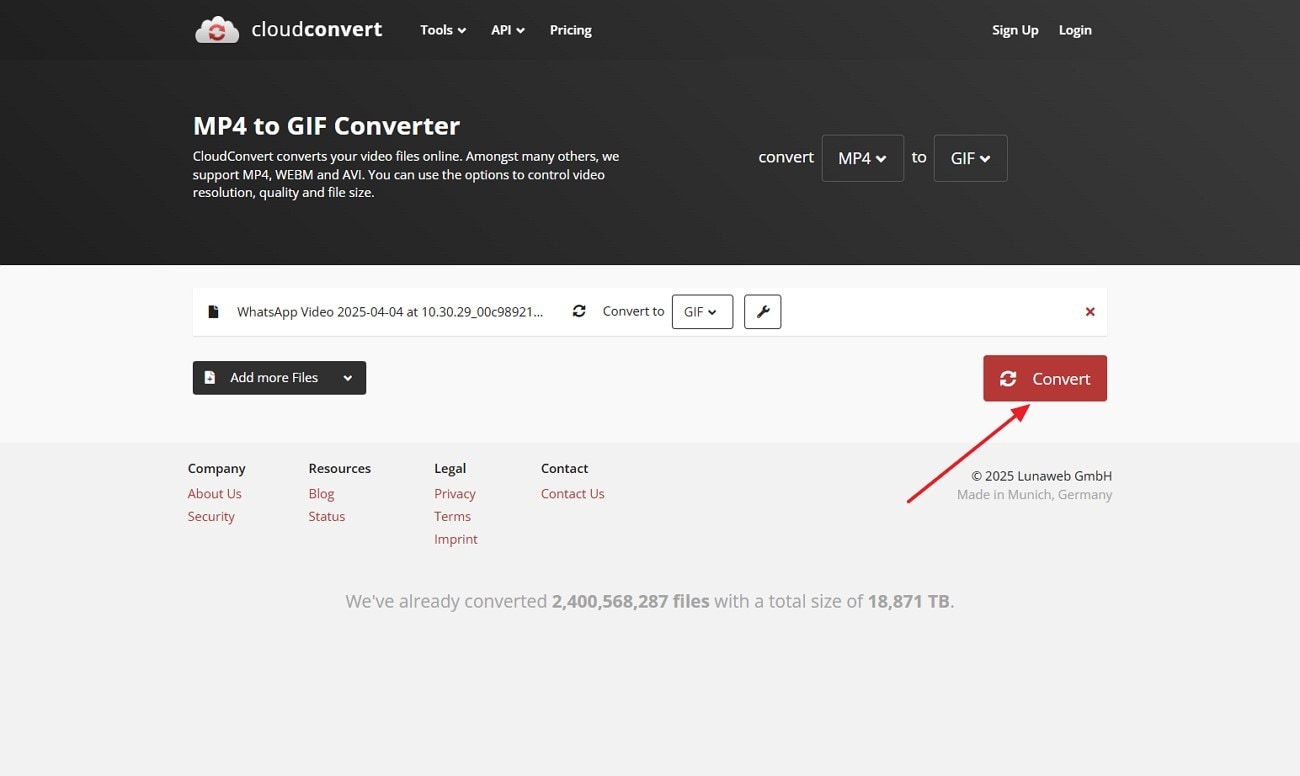Expand the GIF target format dropdown in the header
Screen dimensions: 1300x776
(970, 158)
